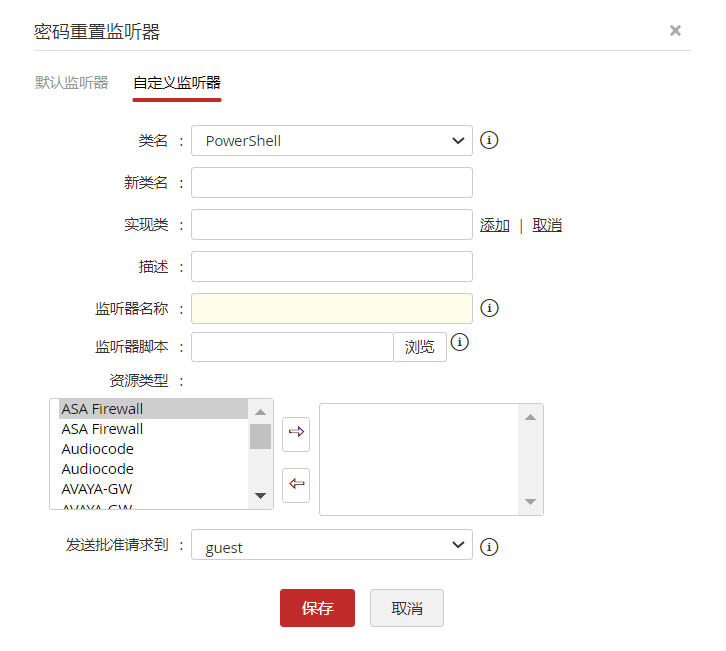Viewport: 726px width, 651px height.
Task: Remove resource type with left arrow button
Action: (296, 485)
